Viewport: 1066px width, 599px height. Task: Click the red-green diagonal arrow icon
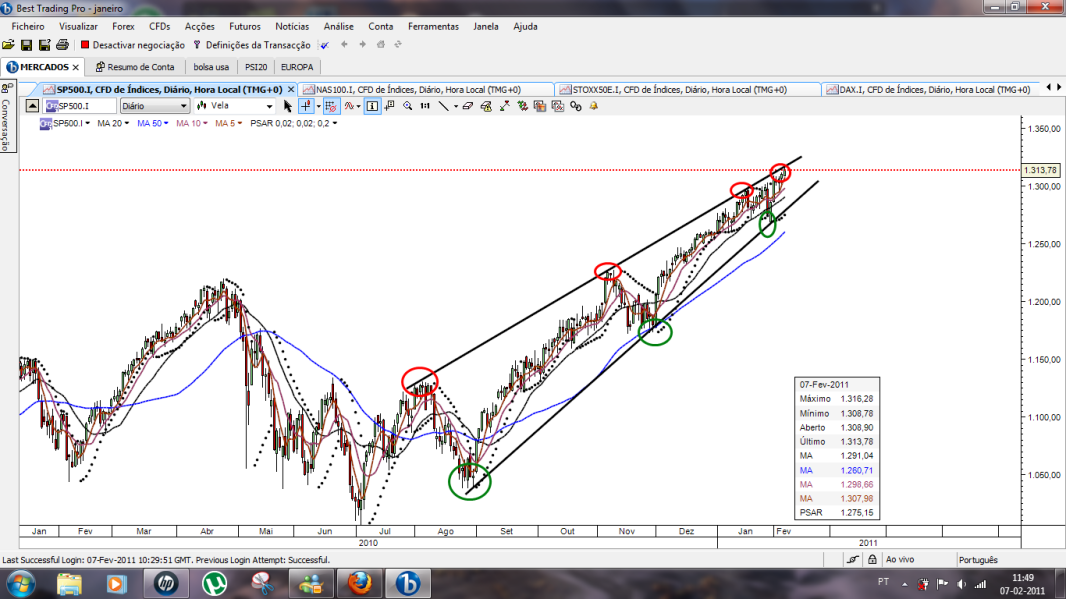(504, 106)
